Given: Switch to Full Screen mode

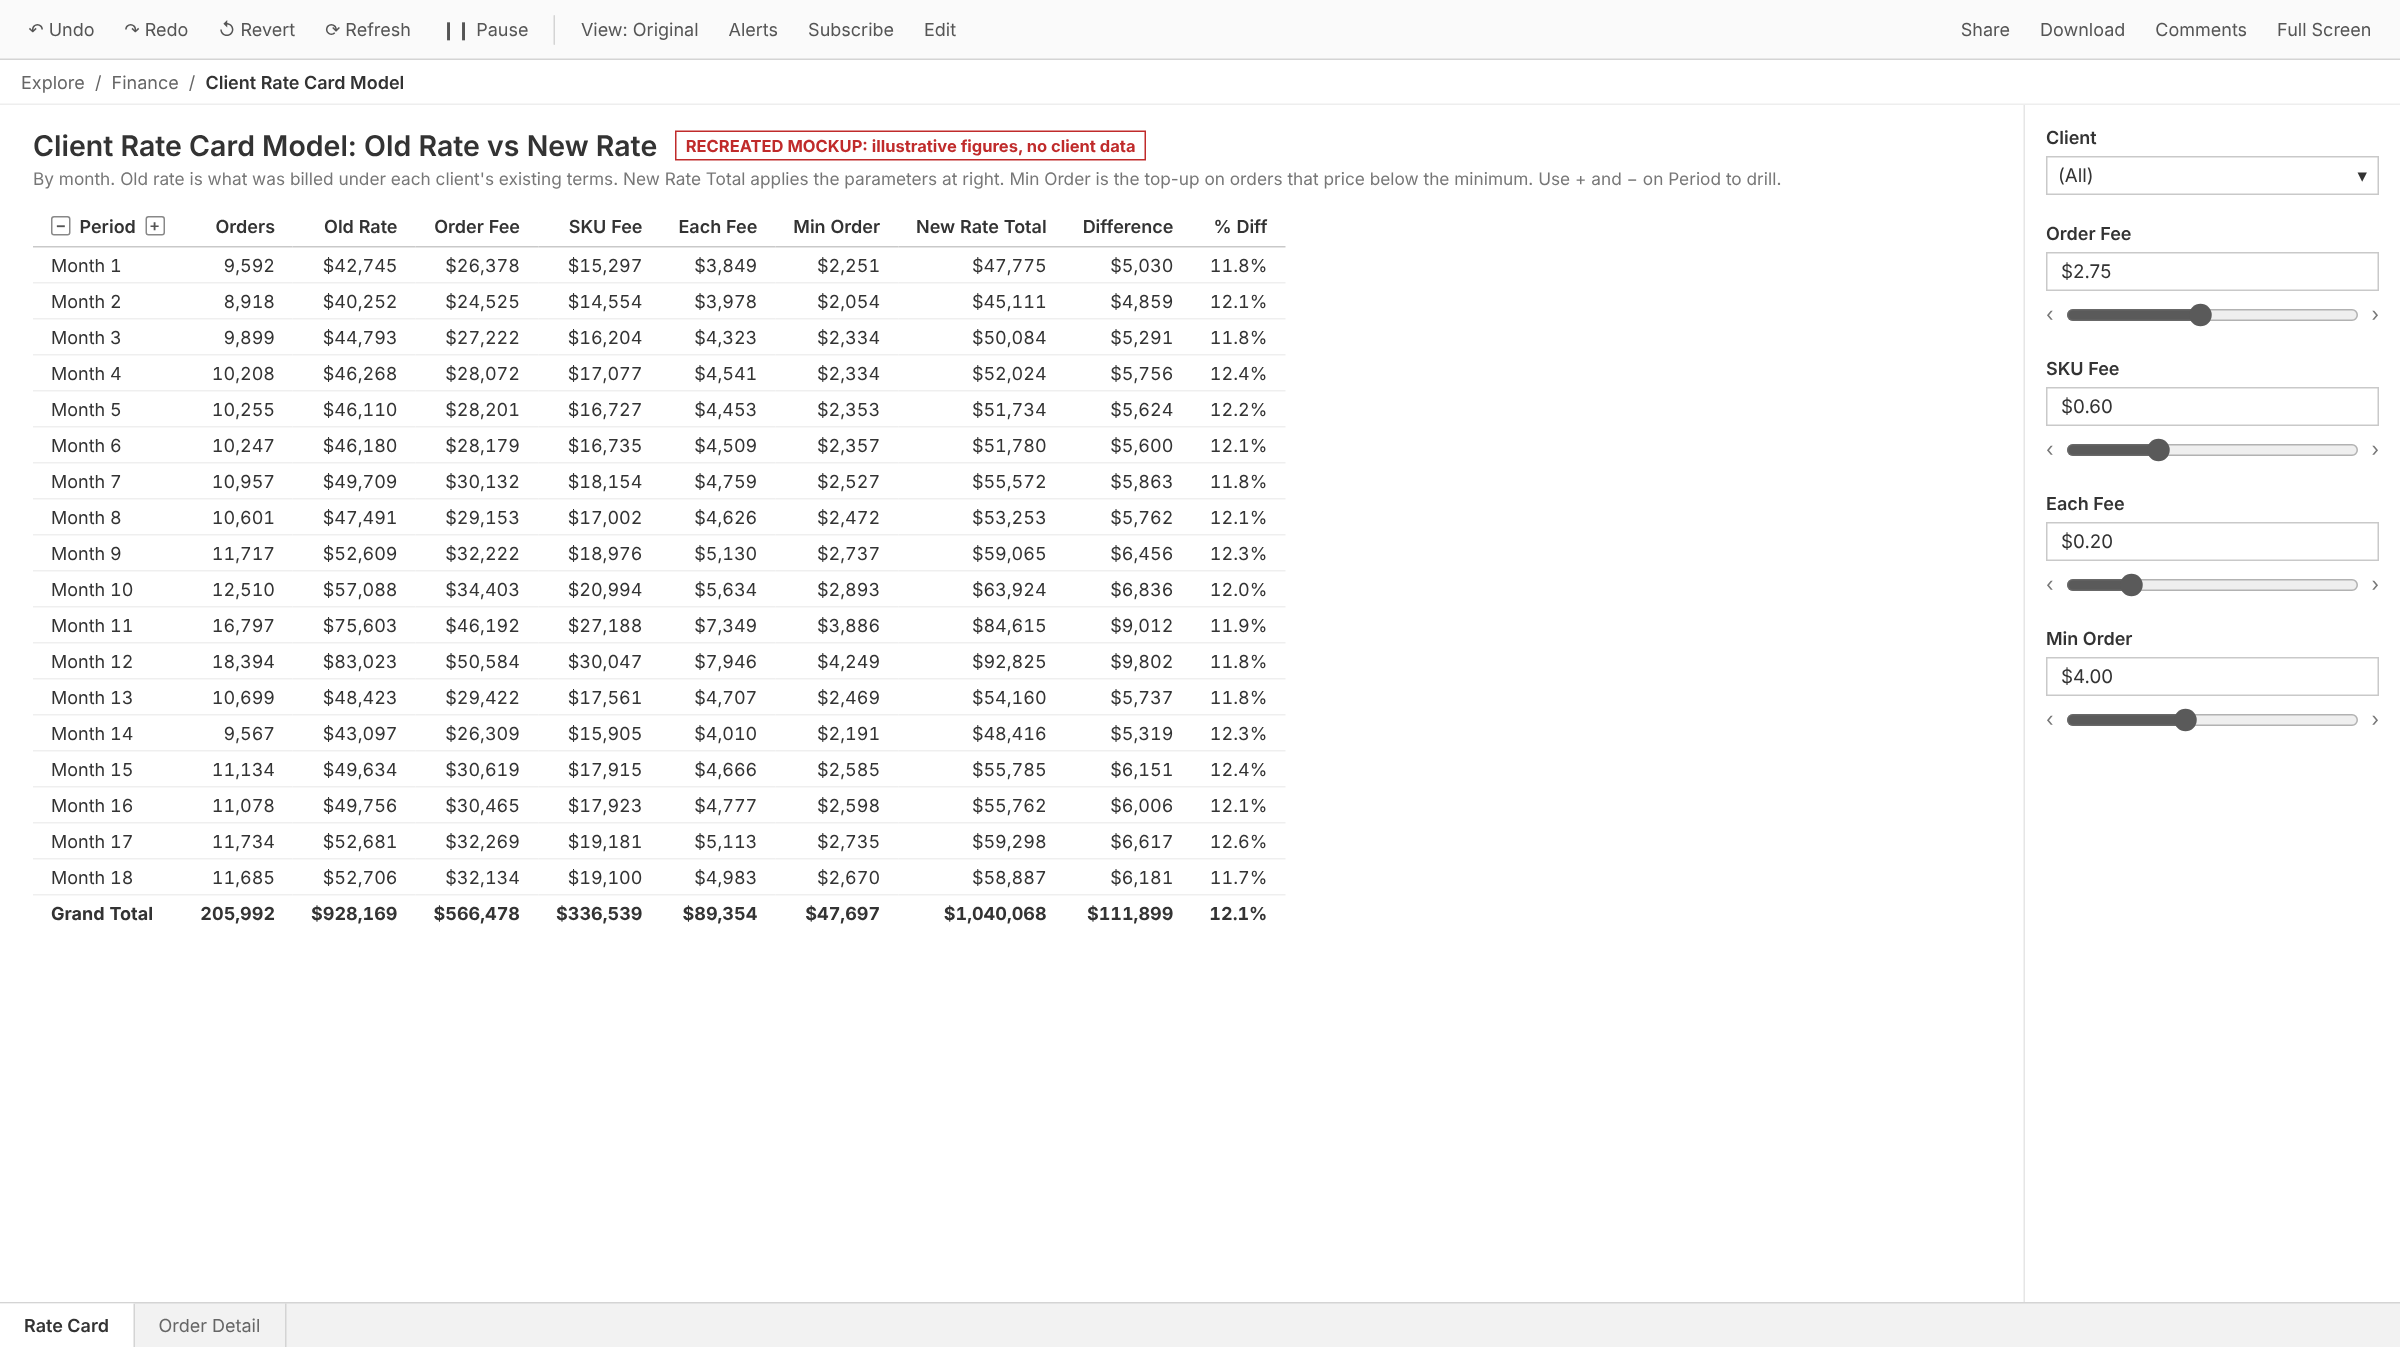Looking at the screenshot, I should tap(2324, 30).
